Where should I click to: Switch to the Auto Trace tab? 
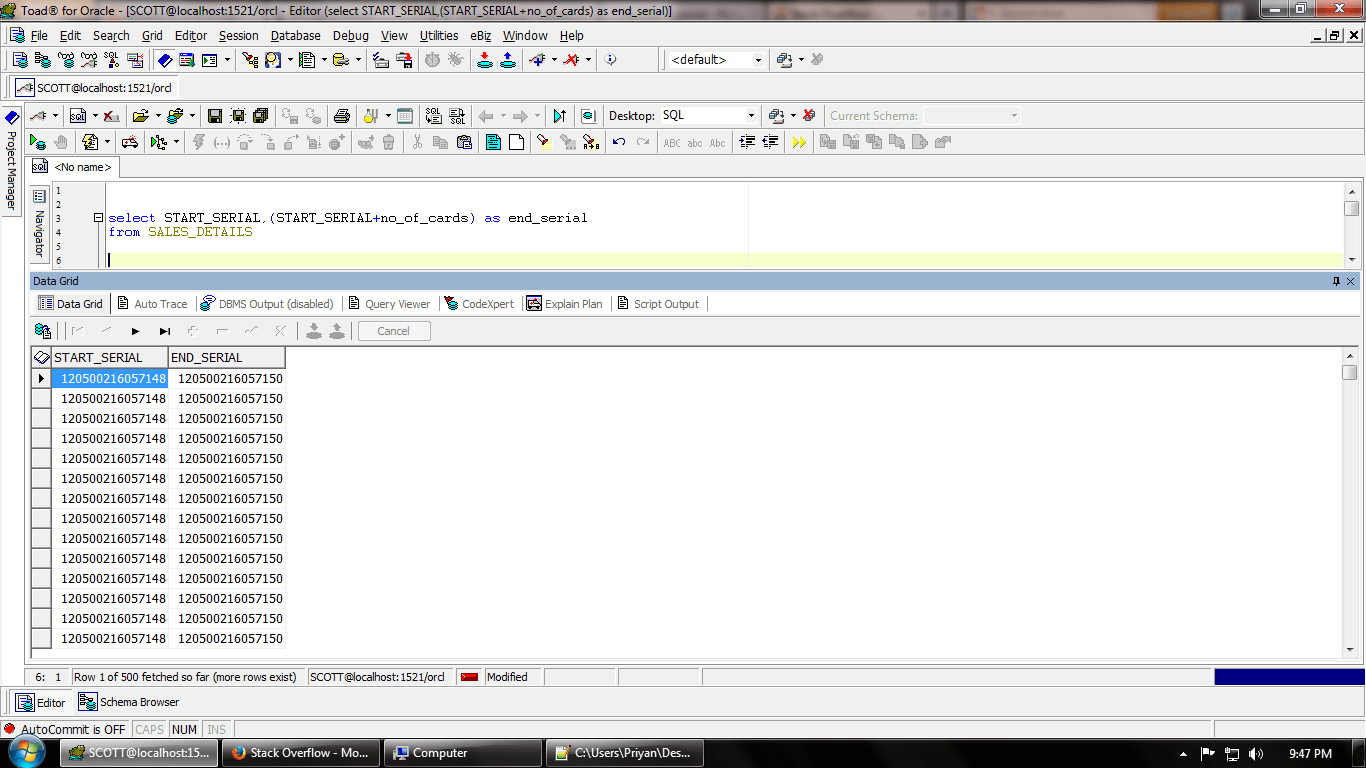[x=153, y=304]
